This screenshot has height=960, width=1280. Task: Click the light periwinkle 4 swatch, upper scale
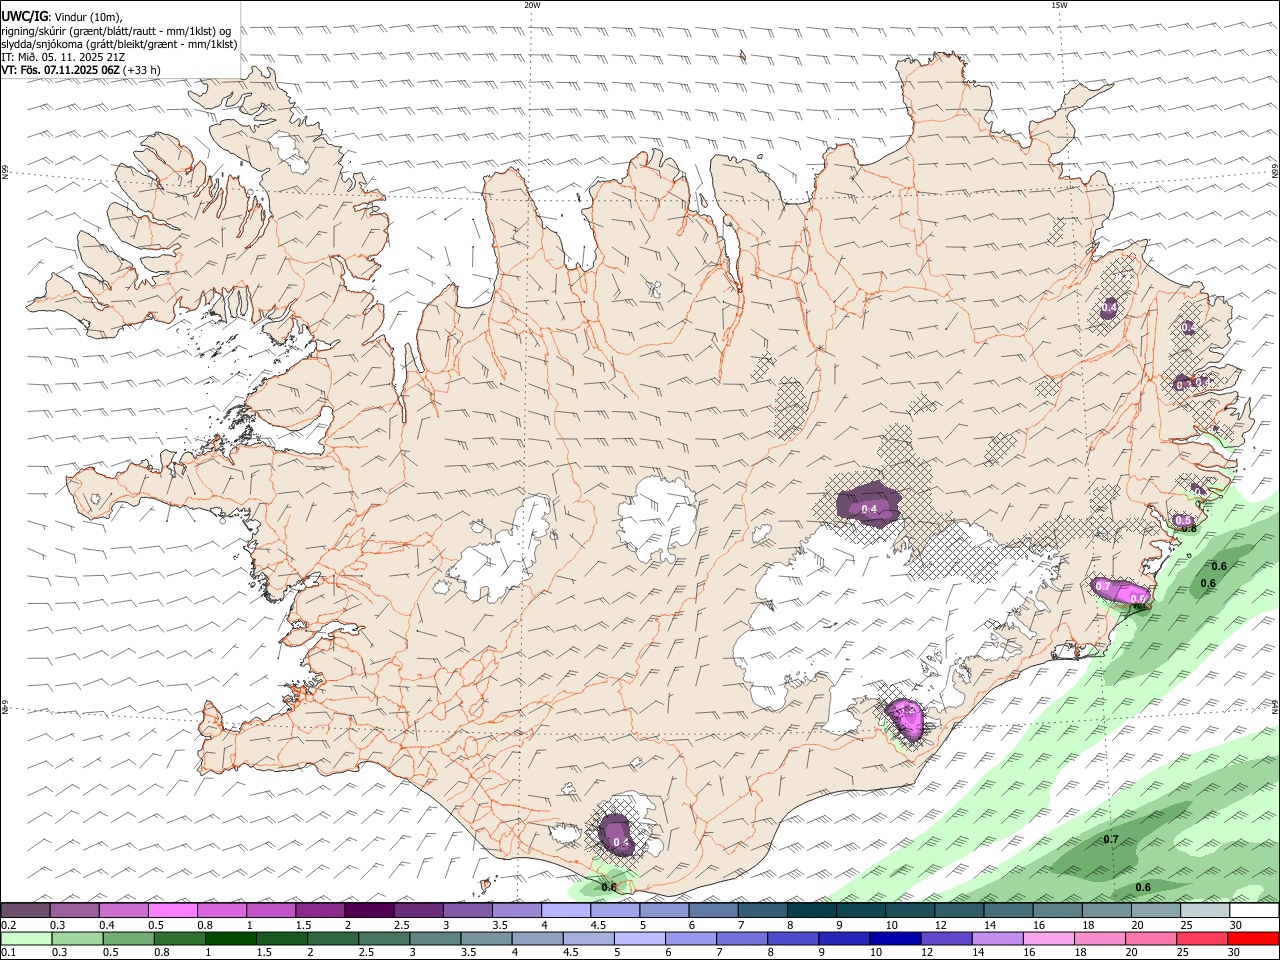tap(565, 911)
